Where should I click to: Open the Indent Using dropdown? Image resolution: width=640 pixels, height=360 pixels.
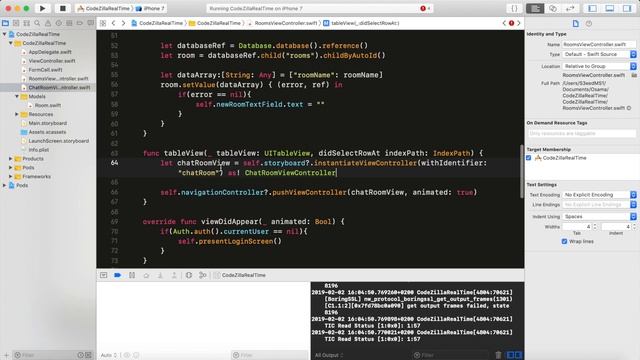(599, 217)
